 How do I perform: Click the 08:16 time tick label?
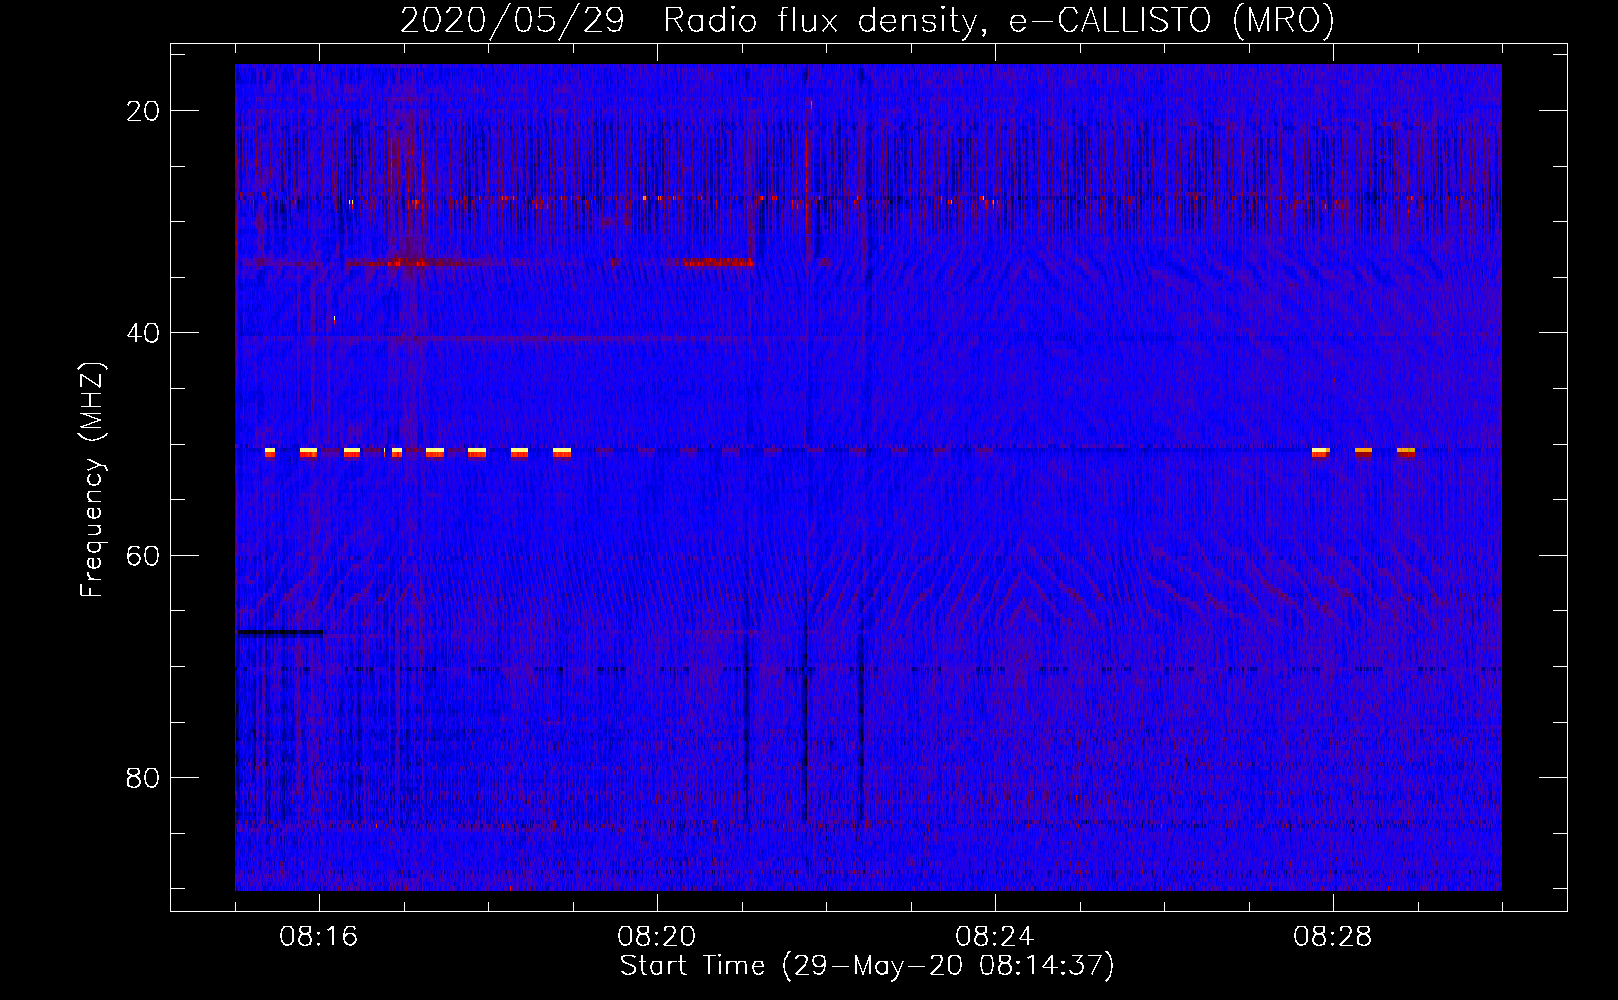pos(319,937)
